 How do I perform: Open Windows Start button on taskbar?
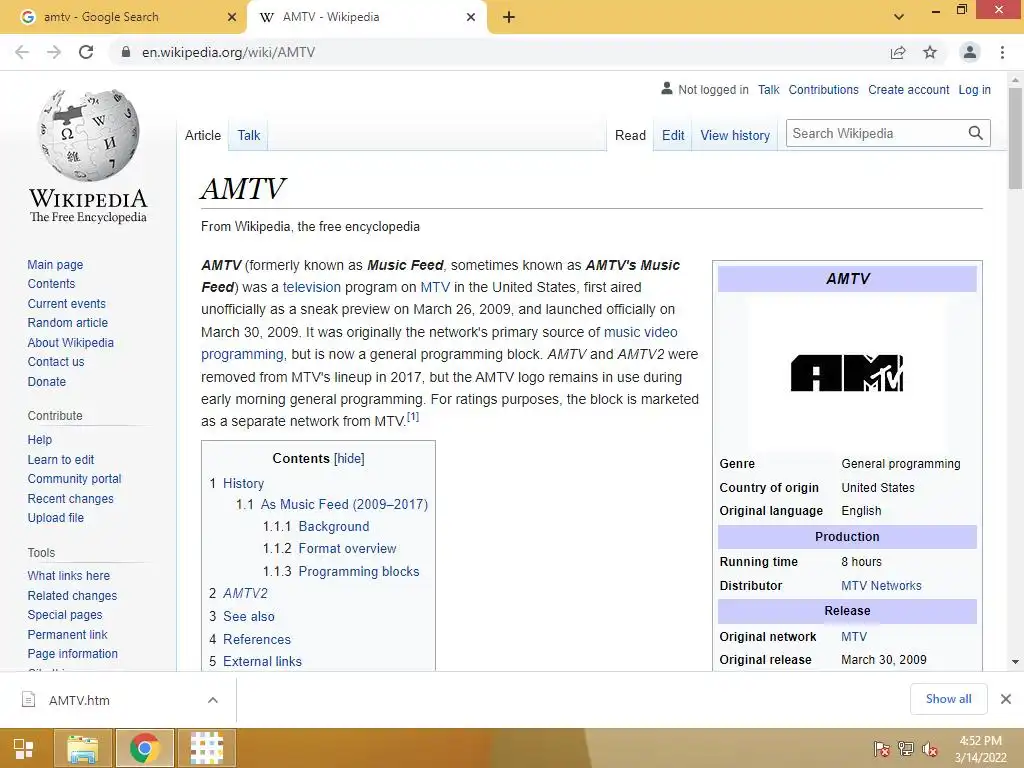(x=24, y=748)
